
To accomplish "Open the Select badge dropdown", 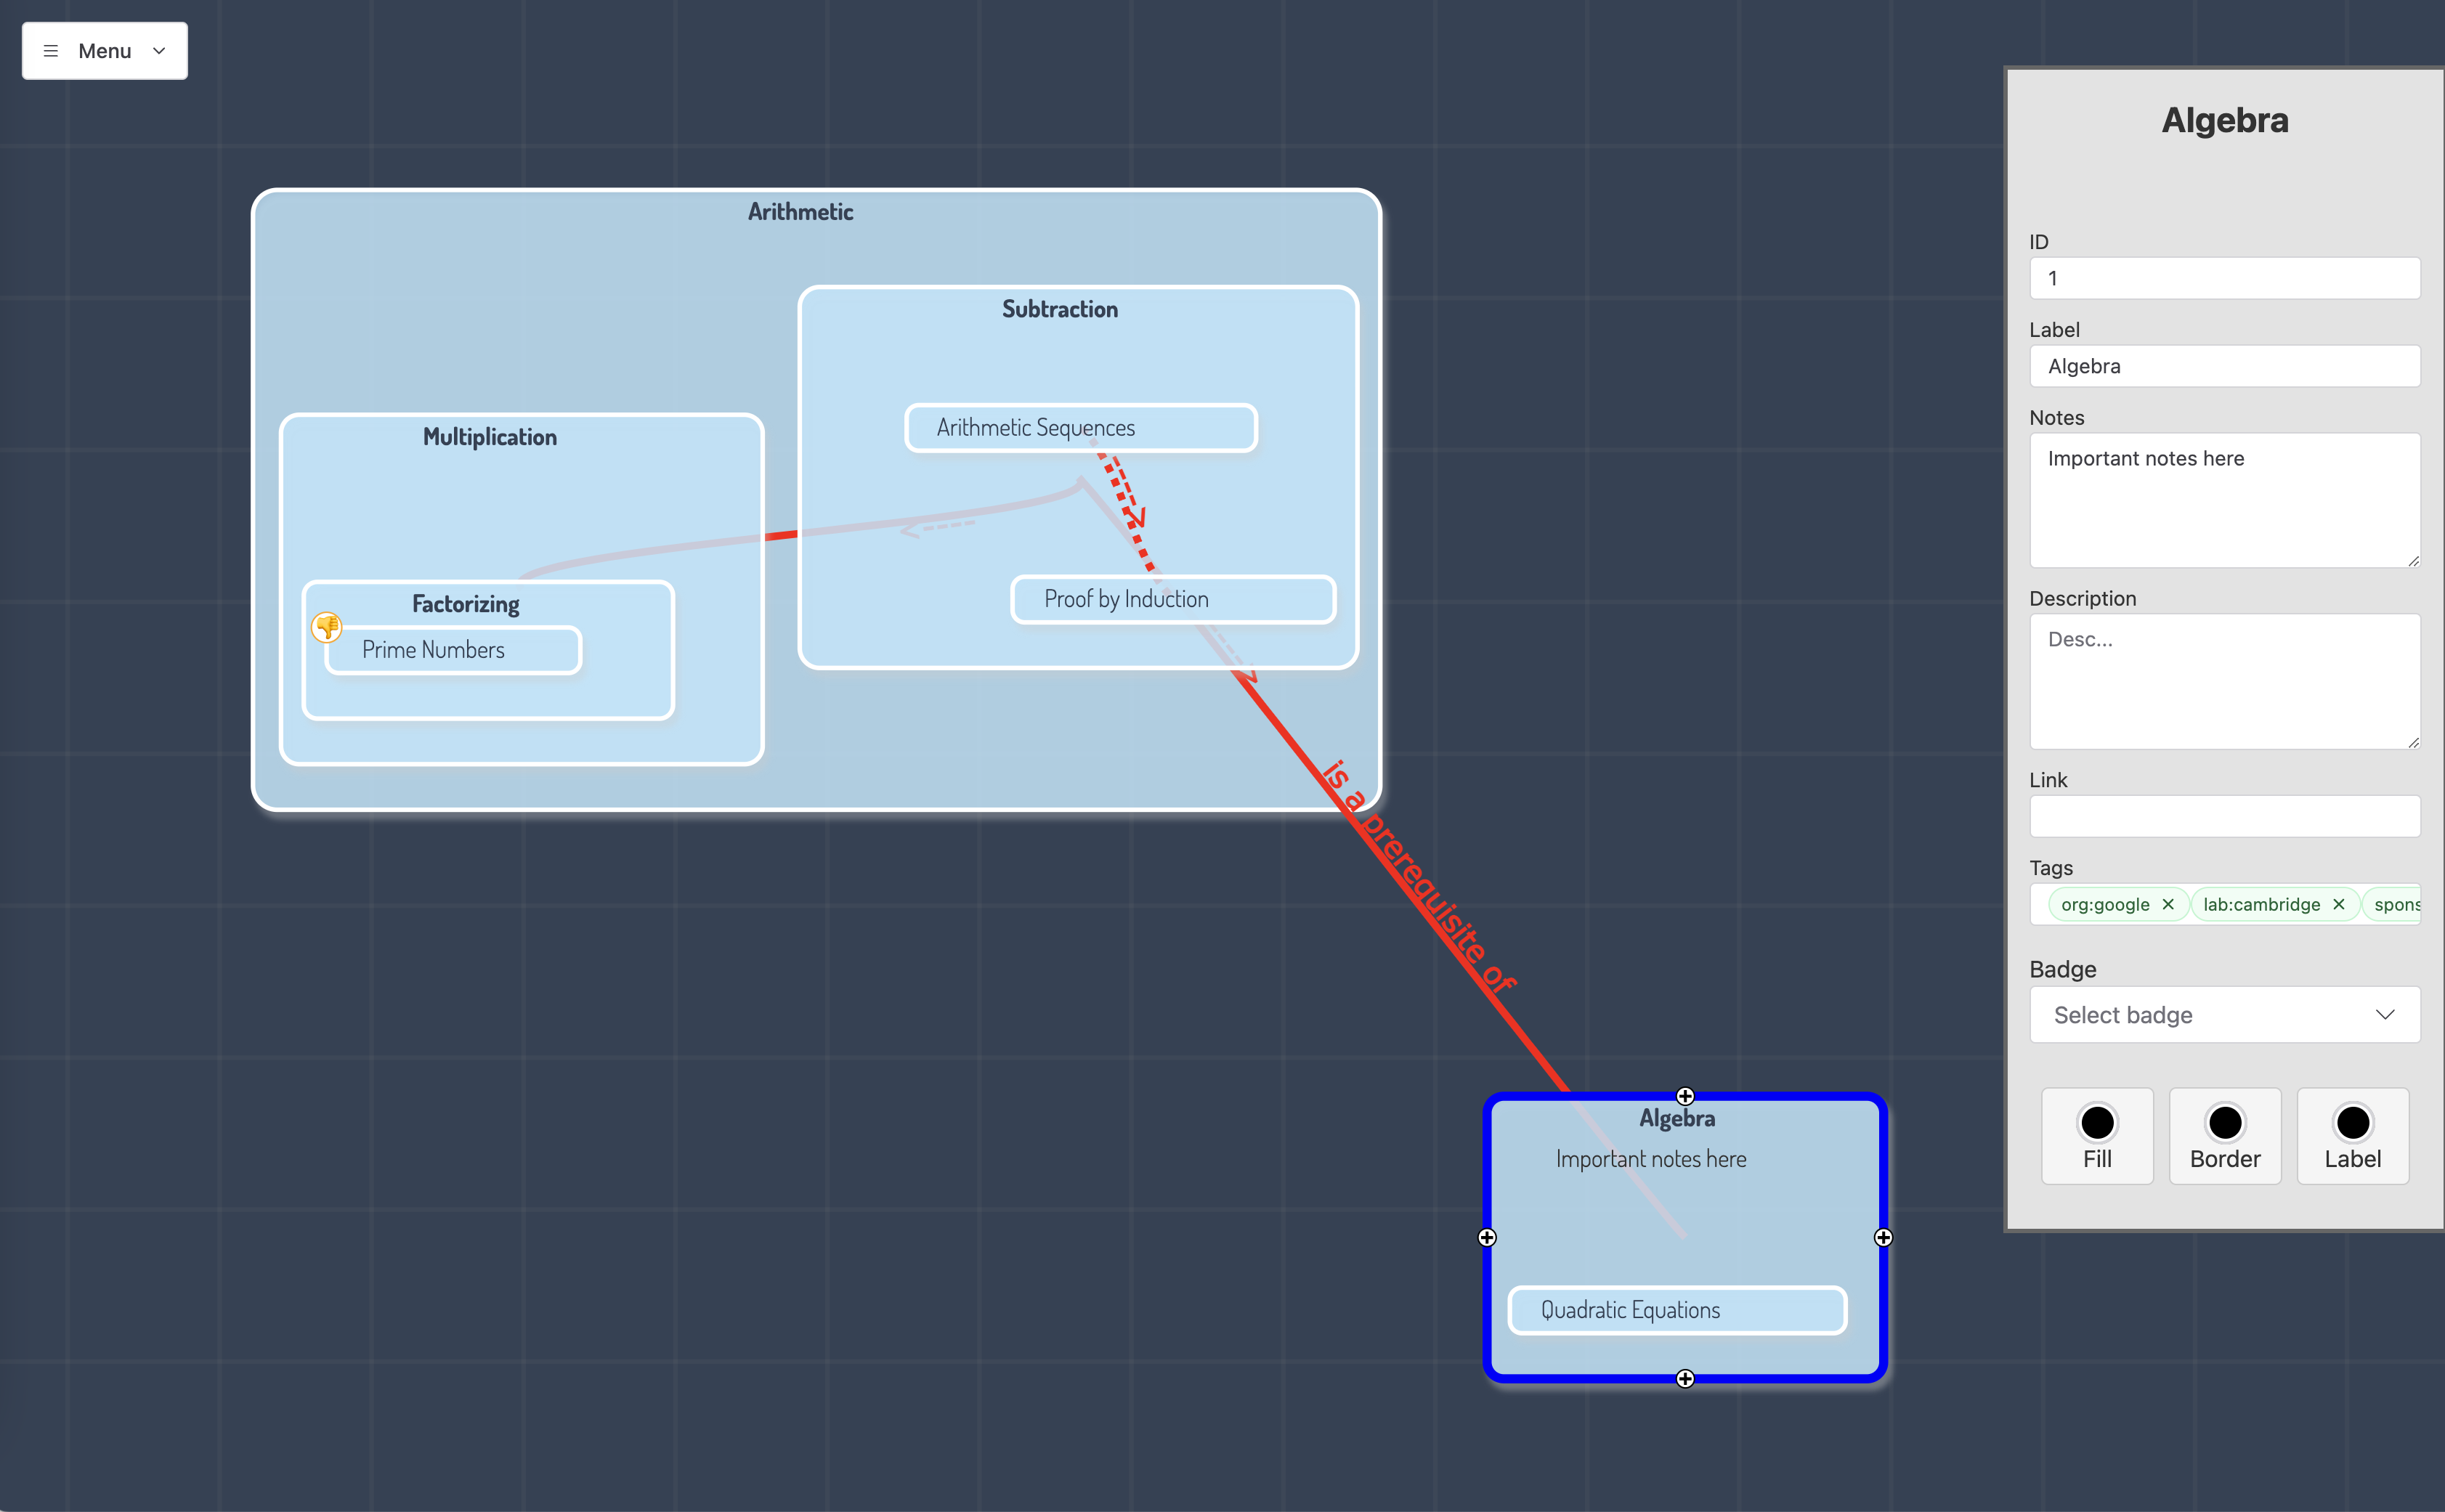I will [2224, 1015].
